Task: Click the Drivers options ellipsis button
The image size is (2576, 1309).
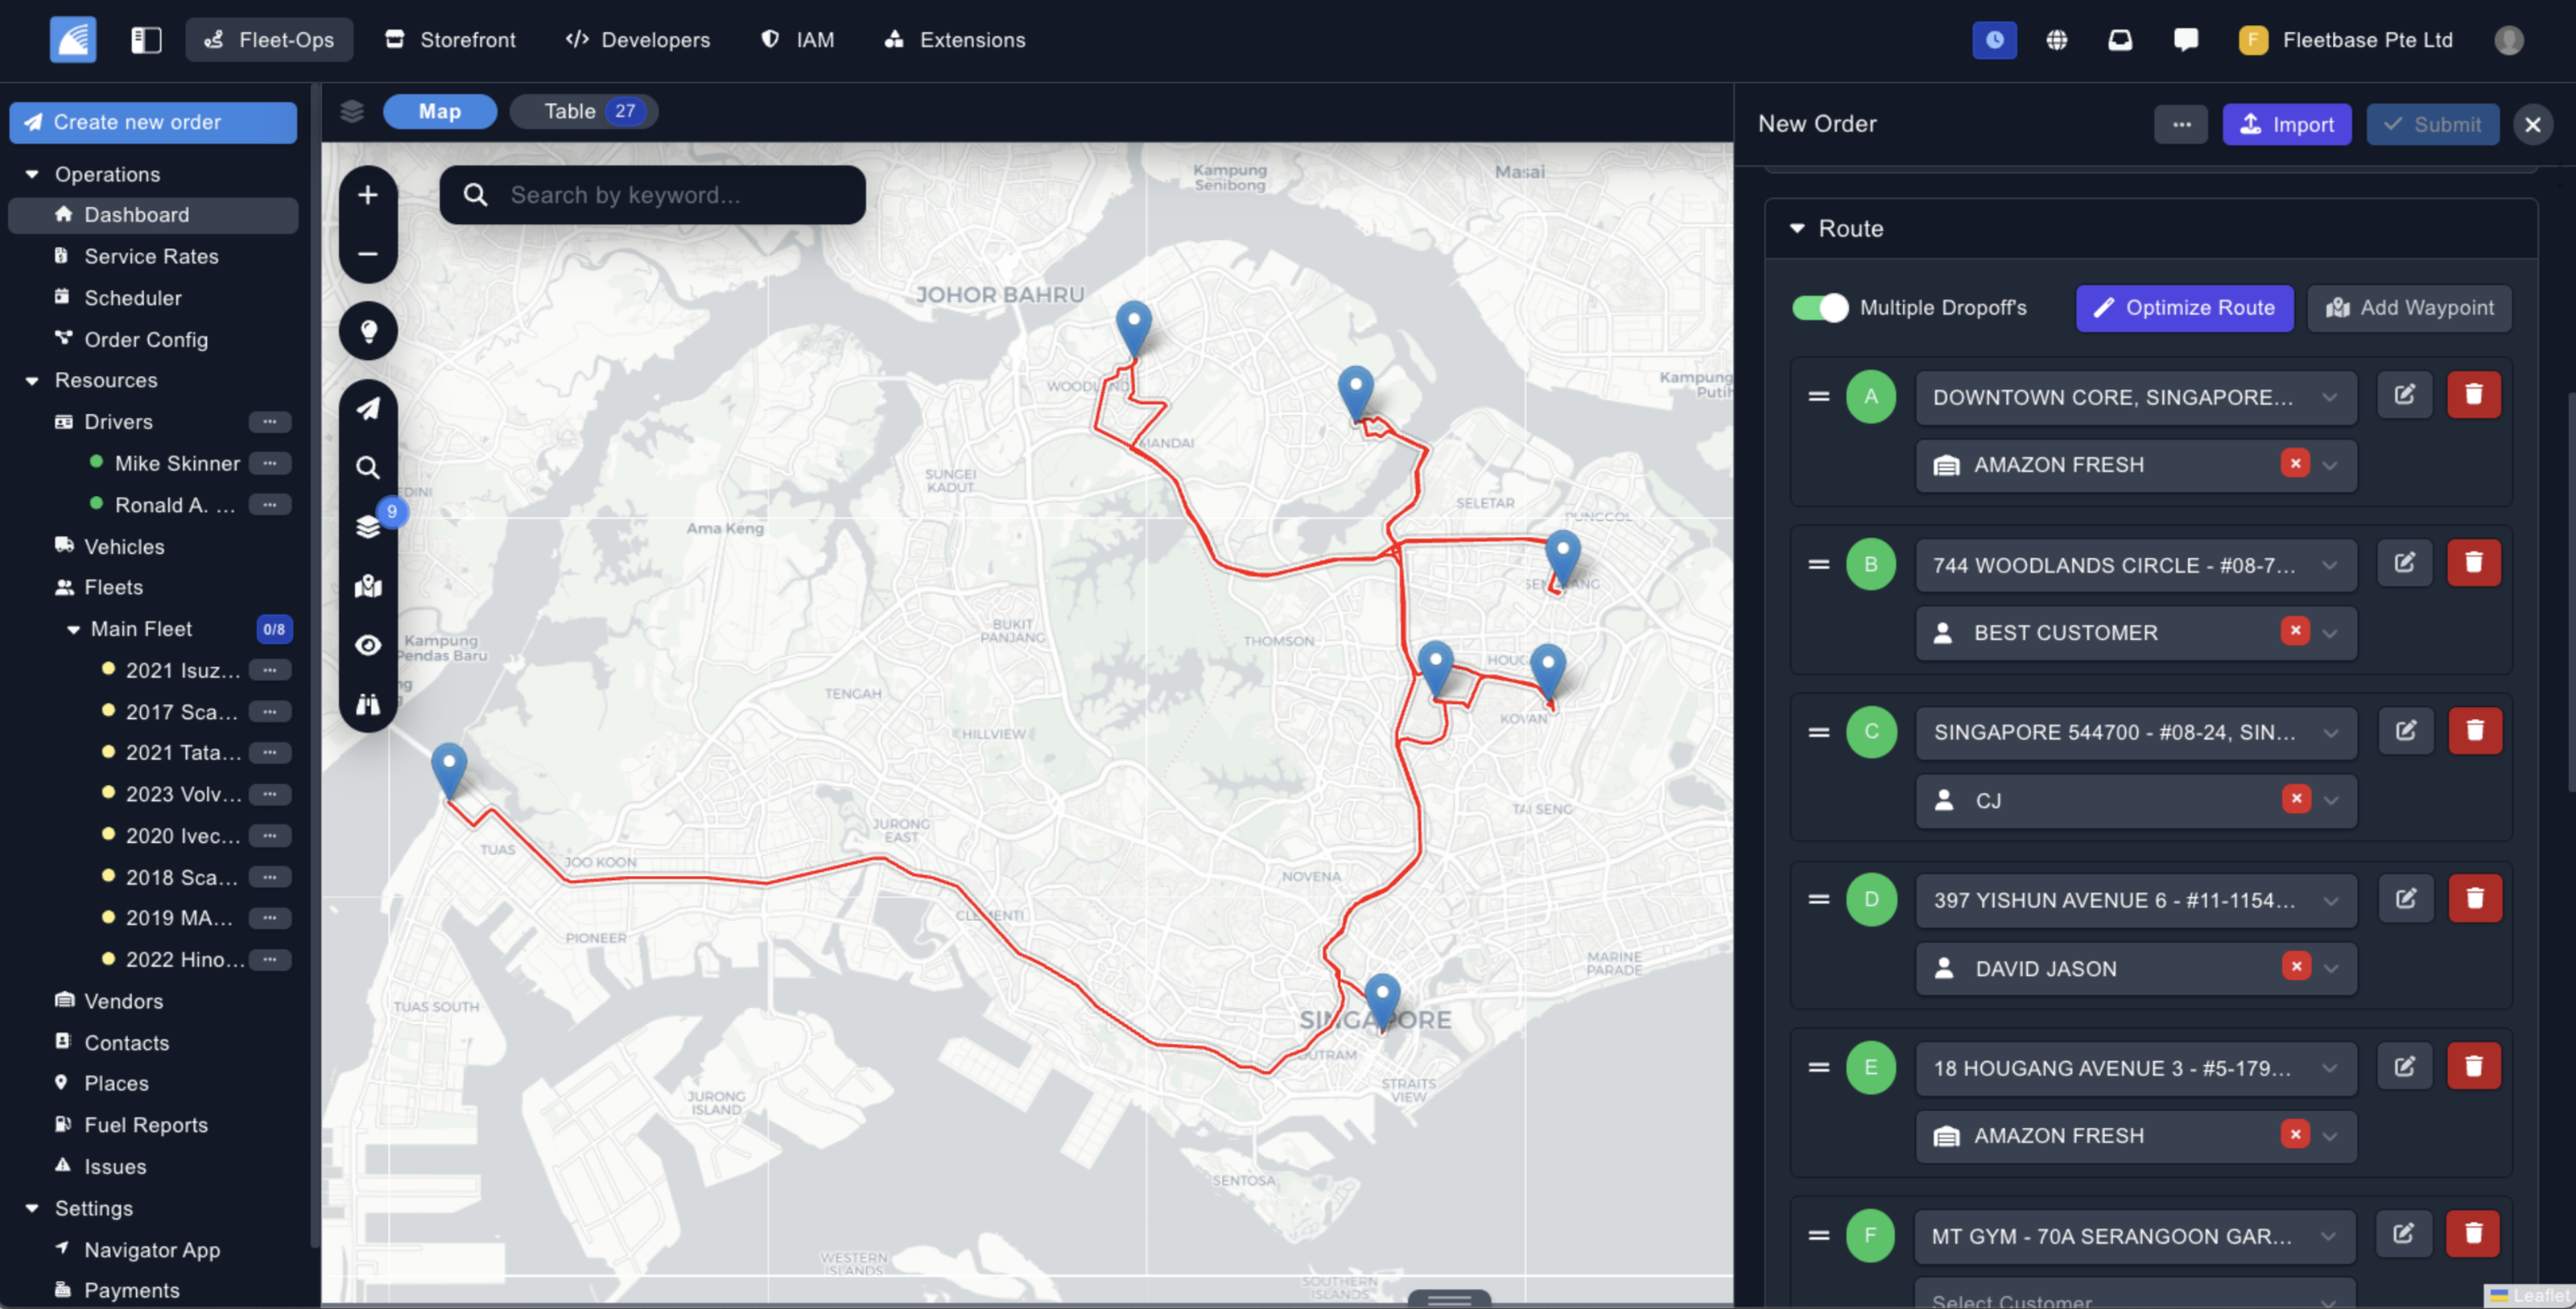Action: [269, 421]
